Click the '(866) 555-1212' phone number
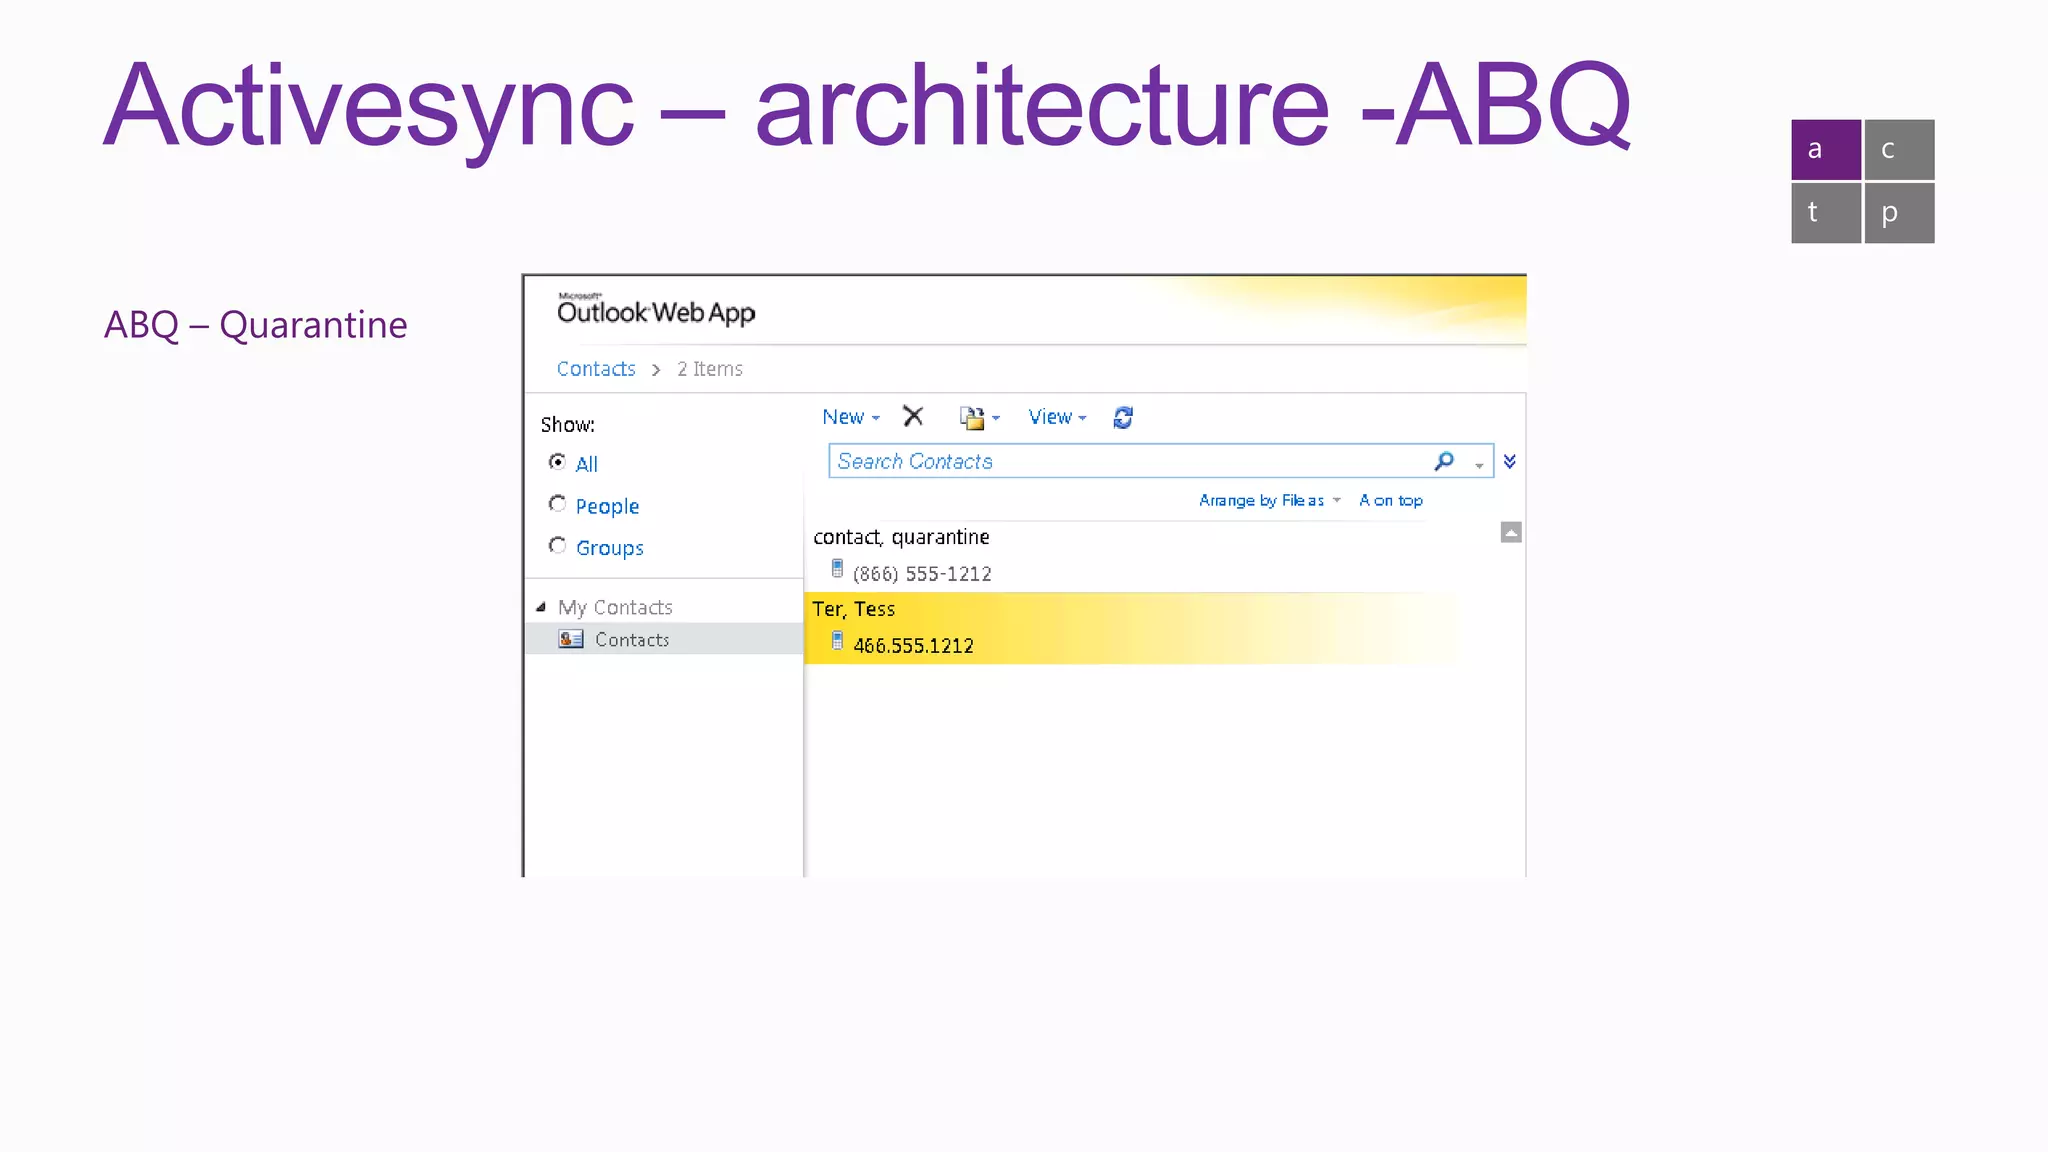Viewport: 2048px width, 1152px height. pos(922,574)
